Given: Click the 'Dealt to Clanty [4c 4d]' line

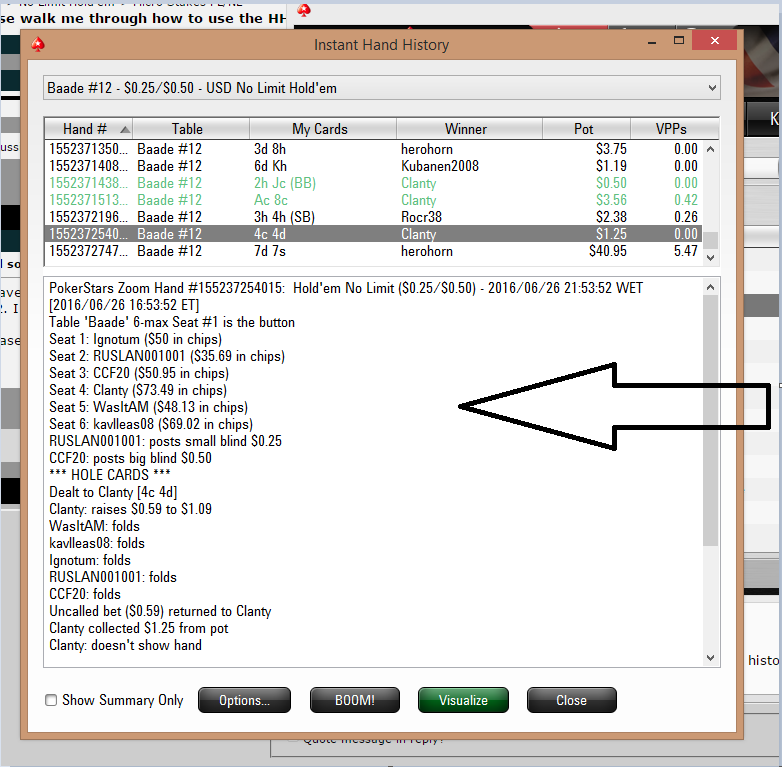Looking at the screenshot, I should coord(113,492).
